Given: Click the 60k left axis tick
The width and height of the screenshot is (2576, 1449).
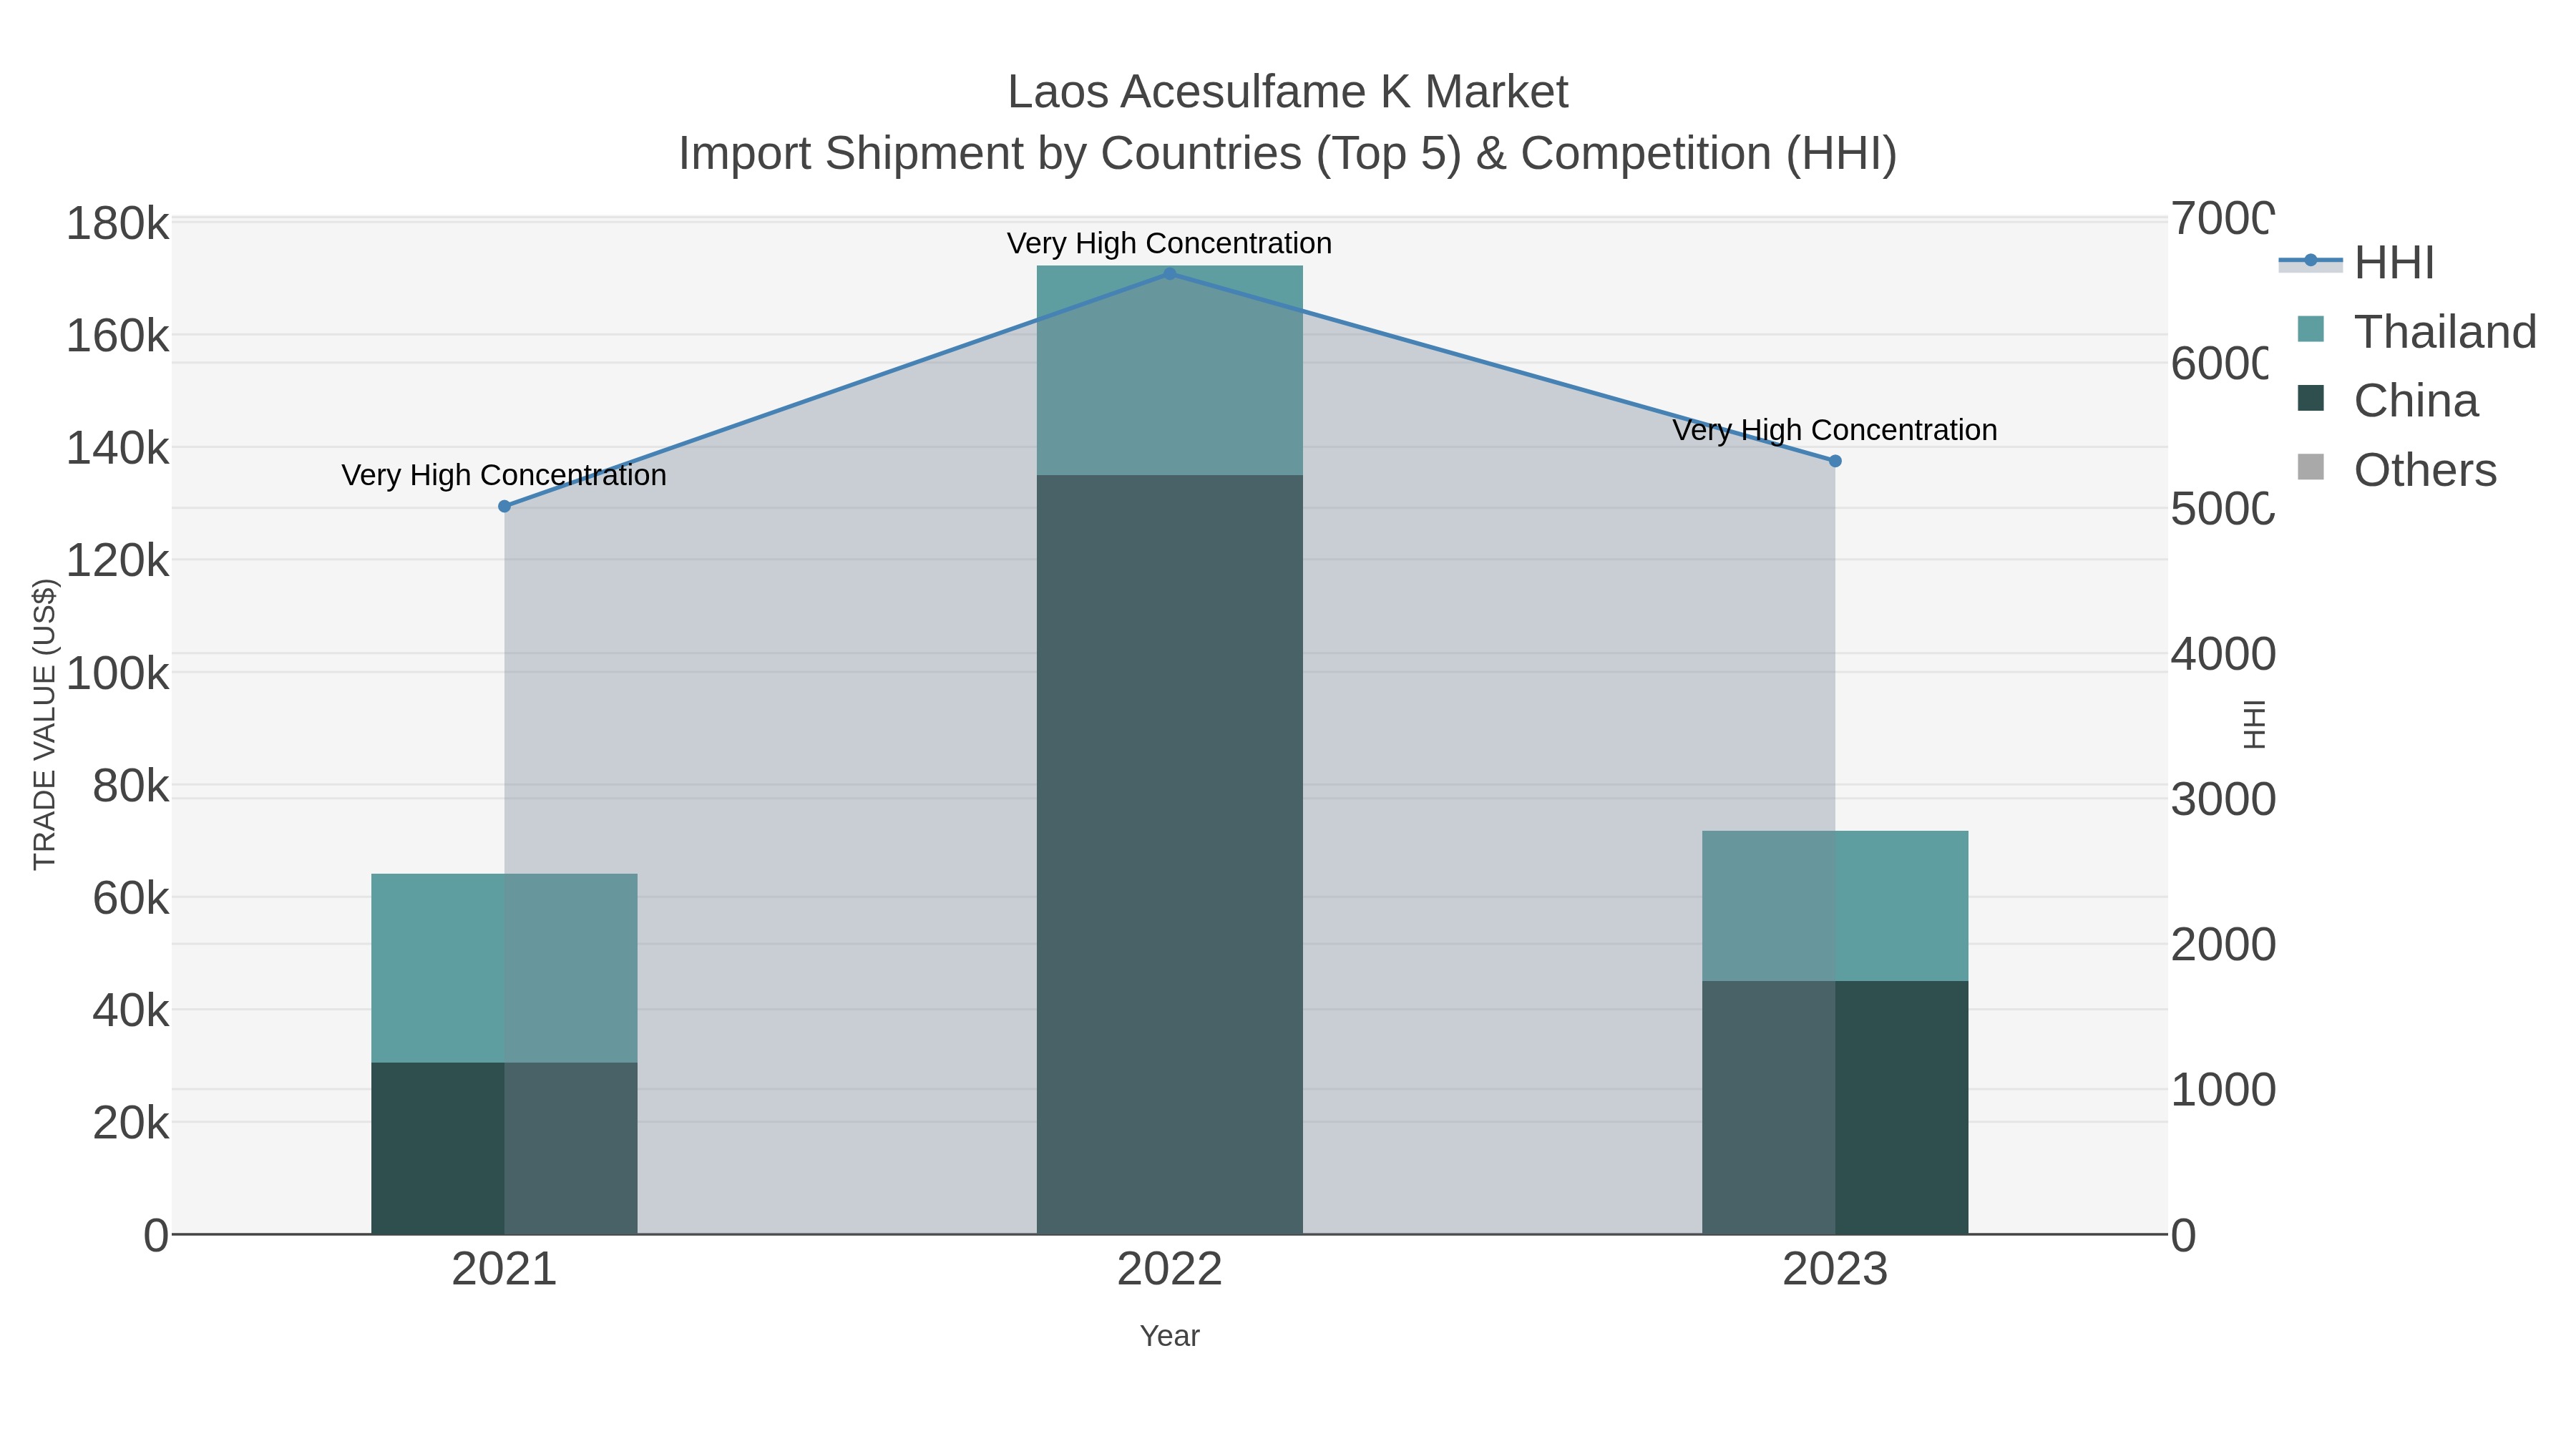Looking at the screenshot, I should click(x=131, y=899).
